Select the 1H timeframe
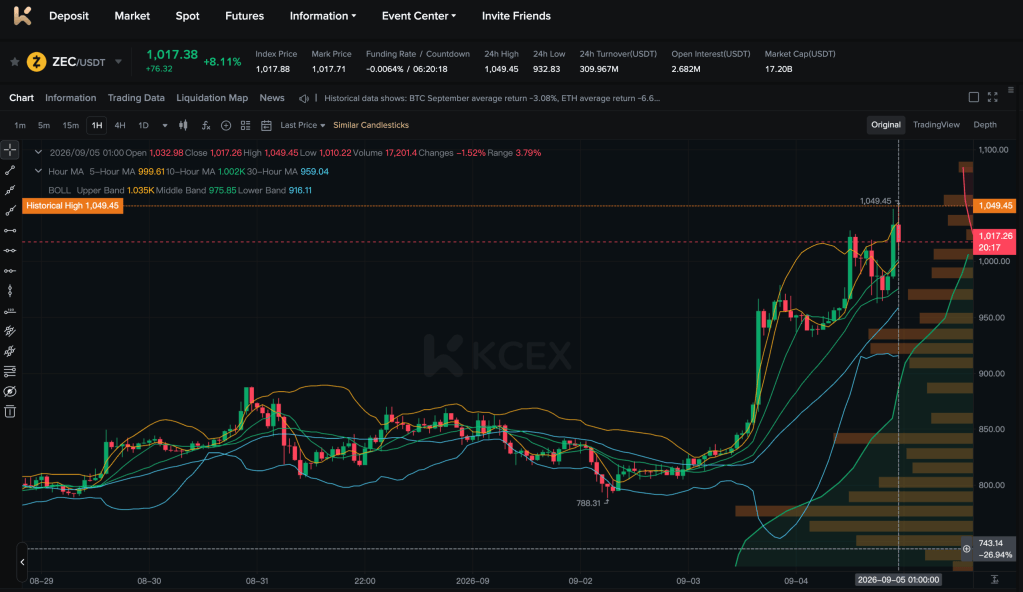 pyautogui.click(x=97, y=125)
